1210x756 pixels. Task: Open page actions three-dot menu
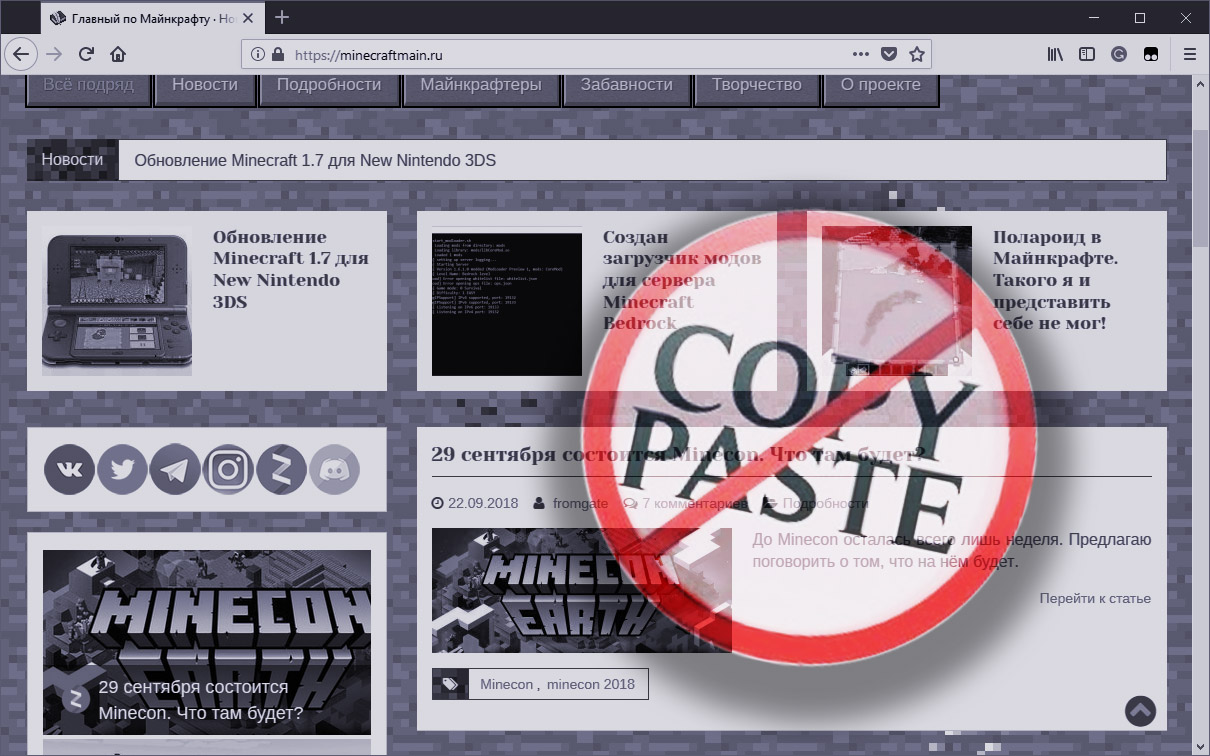tap(860, 54)
